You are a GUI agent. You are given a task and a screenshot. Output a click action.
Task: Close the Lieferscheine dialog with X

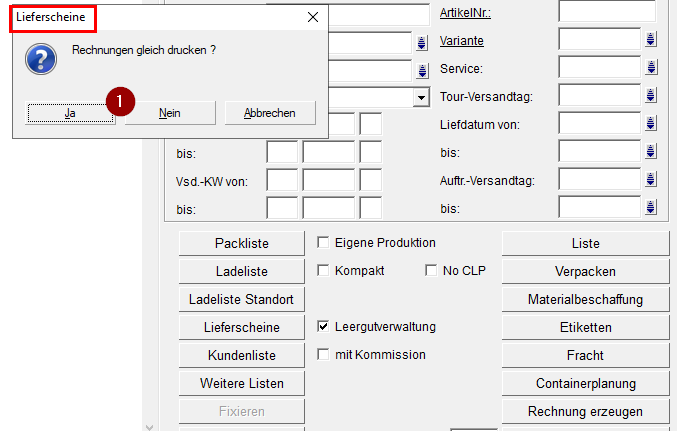pyautogui.click(x=313, y=17)
